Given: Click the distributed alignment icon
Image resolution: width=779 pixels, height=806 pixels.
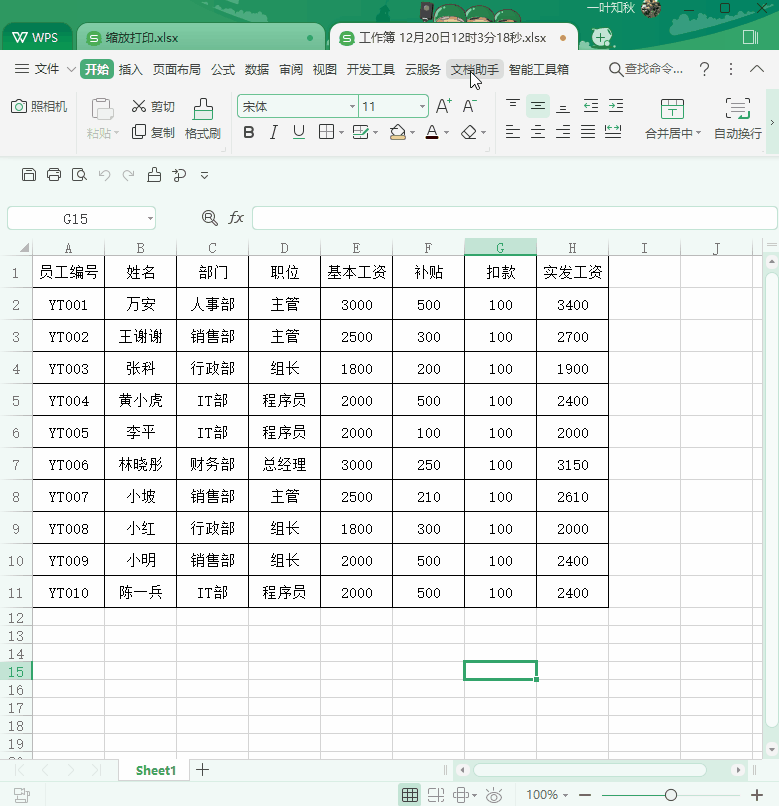Looking at the screenshot, I should coord(613,132).
